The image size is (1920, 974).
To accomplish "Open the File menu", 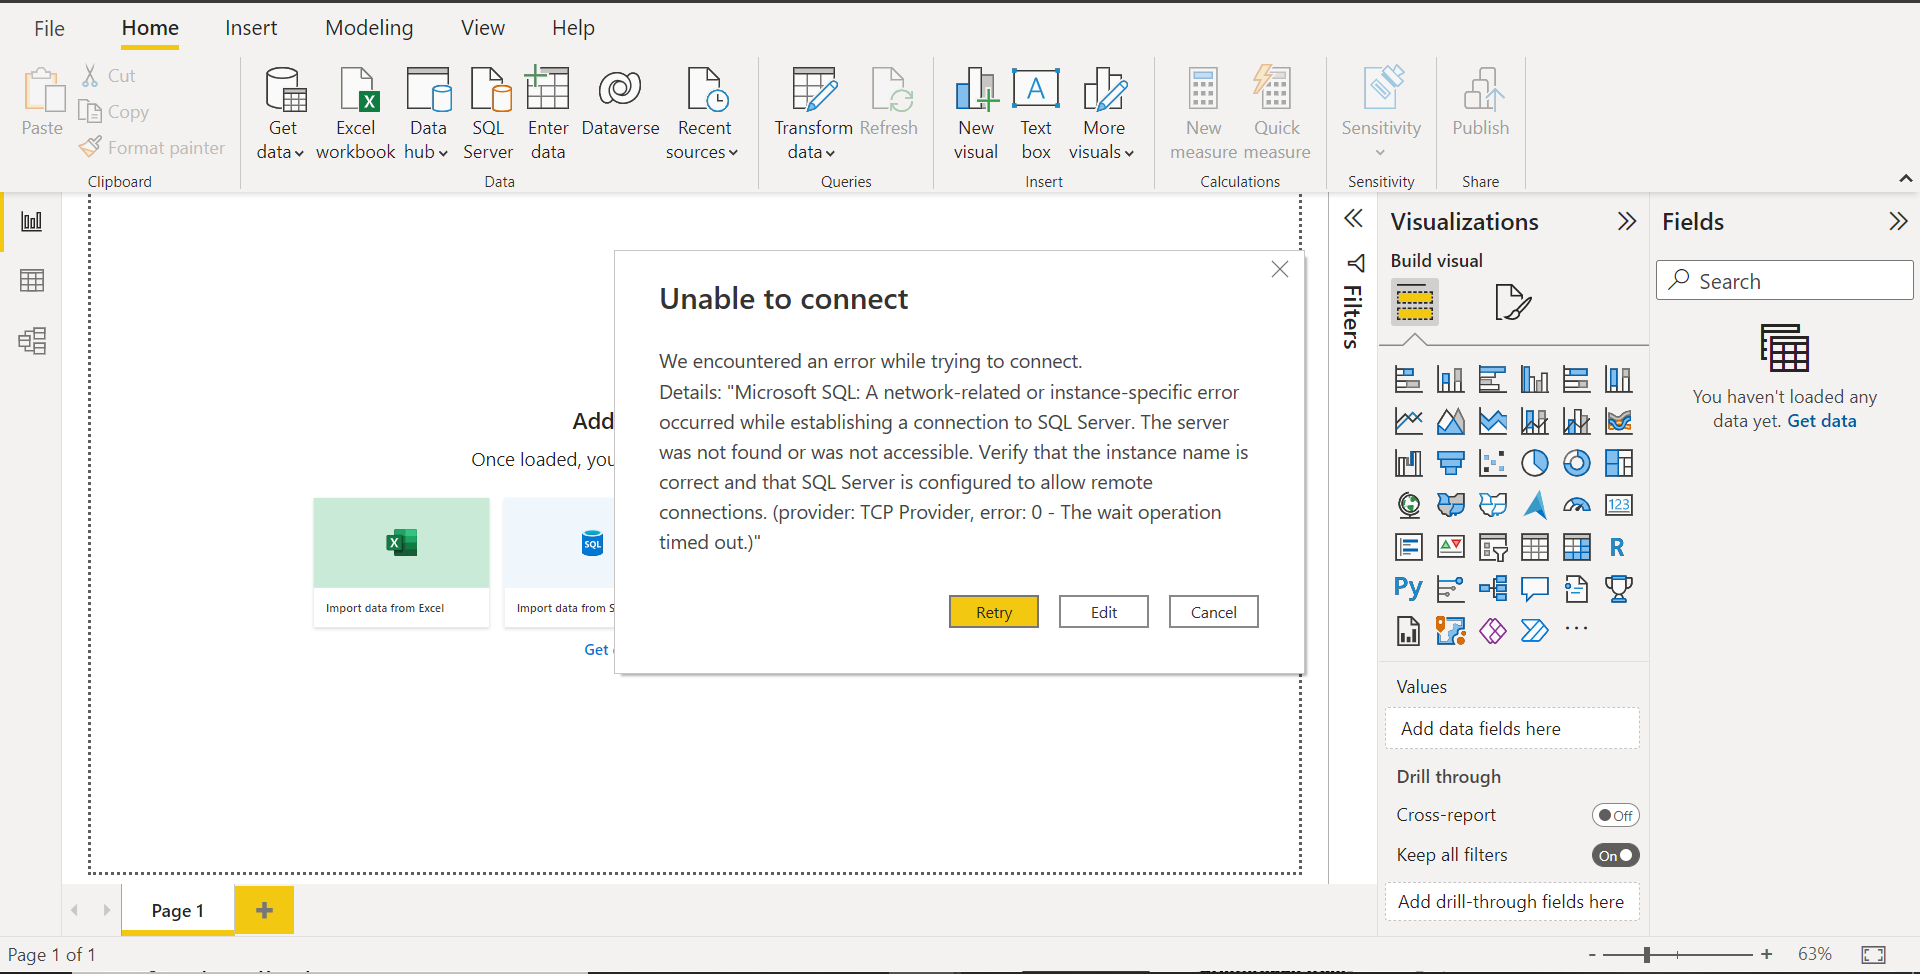I will [x=49, y=28].
